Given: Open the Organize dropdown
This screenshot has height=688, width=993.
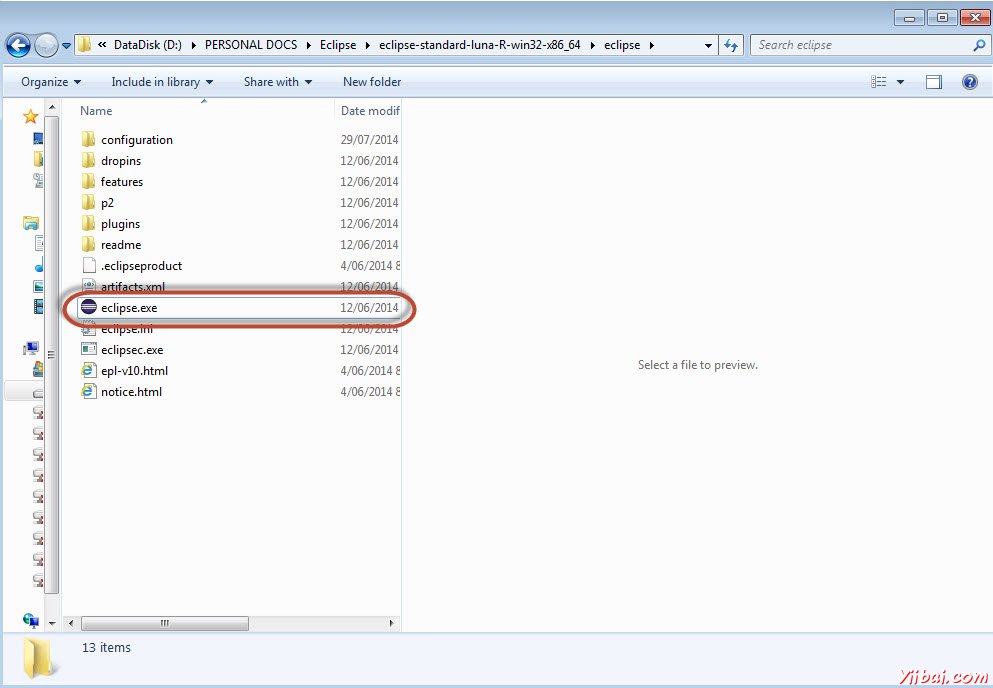Looking at the screenshot, I should [x=48, y=81].
